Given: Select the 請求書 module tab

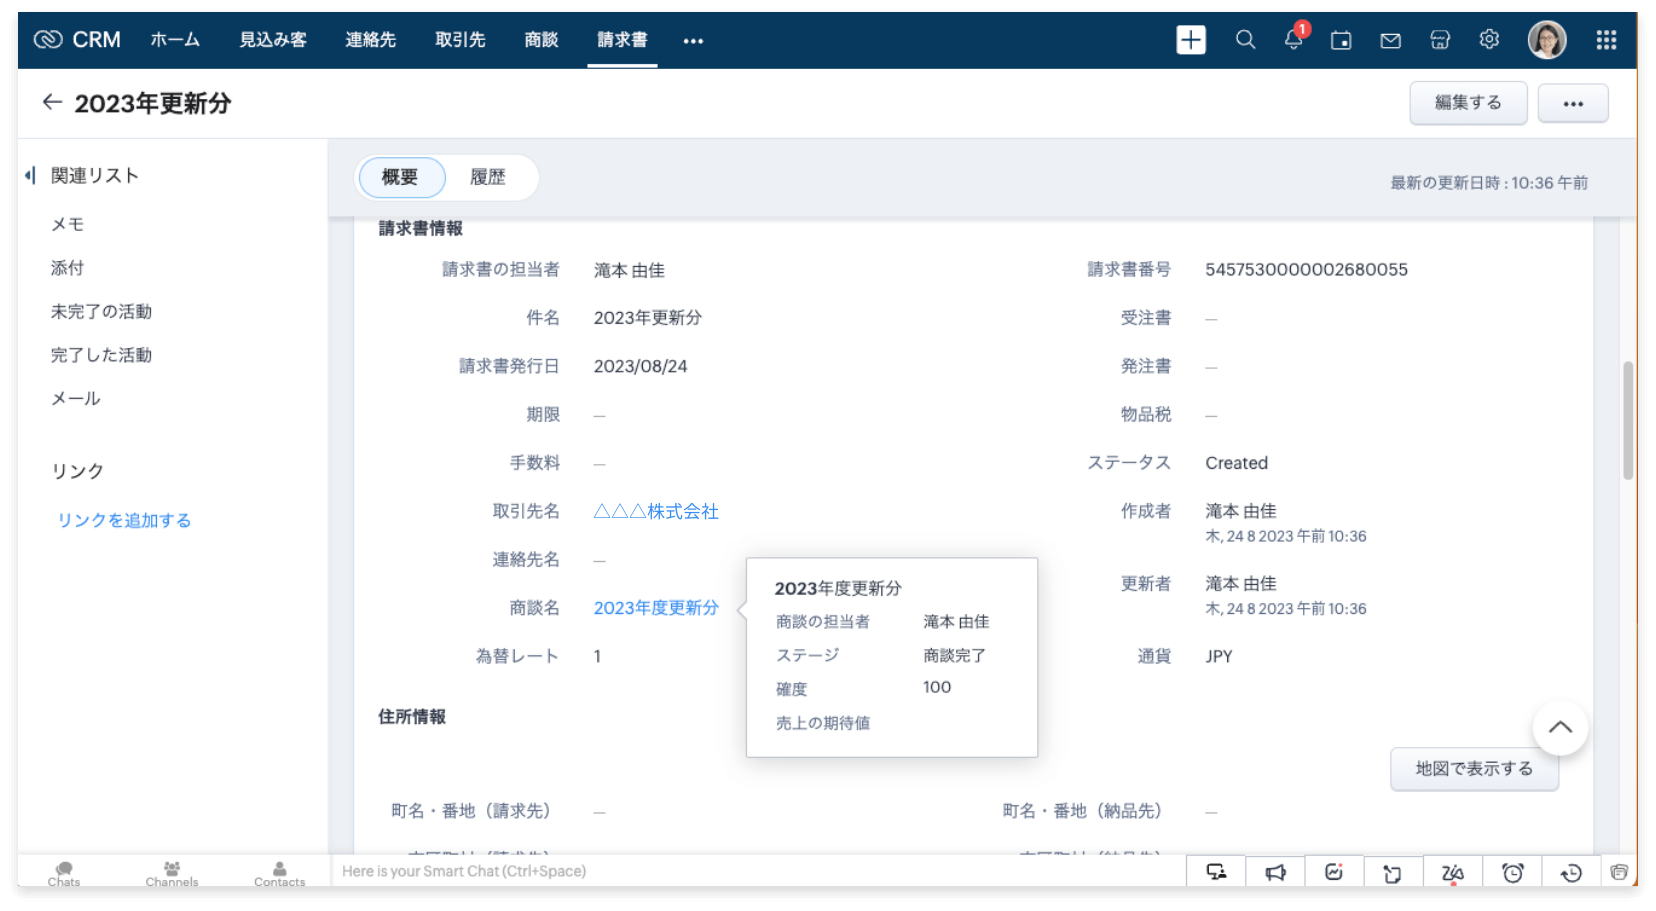Looking at the screenshot, I should pos(622,40).
